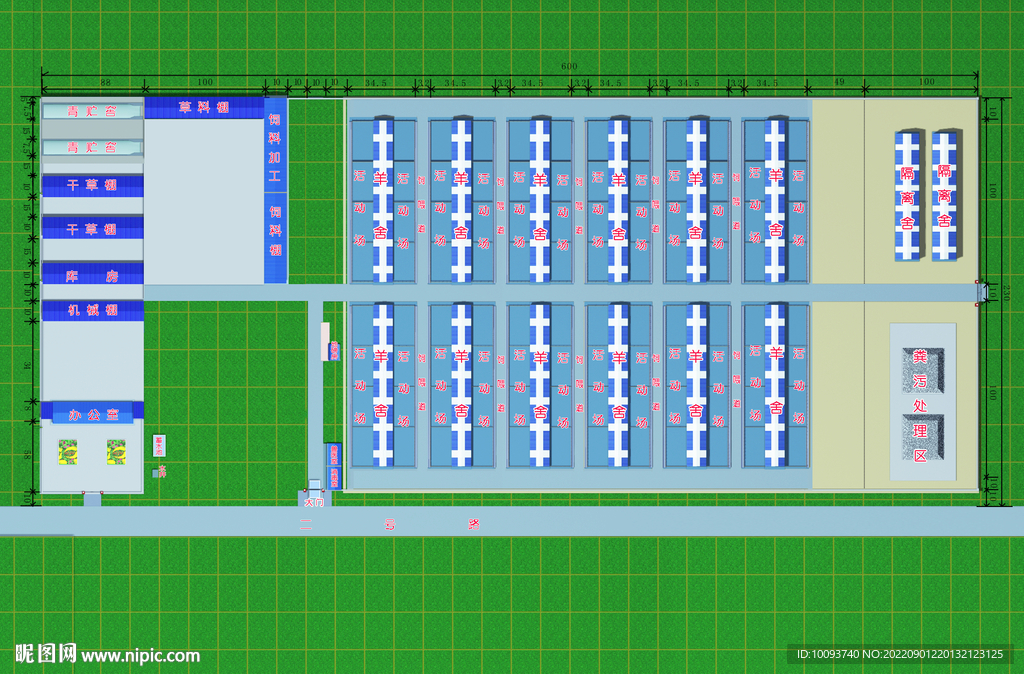Select the 机械棚 machinery shed
This screenshot has height=674, width=1024.
(x=92, y=311)
